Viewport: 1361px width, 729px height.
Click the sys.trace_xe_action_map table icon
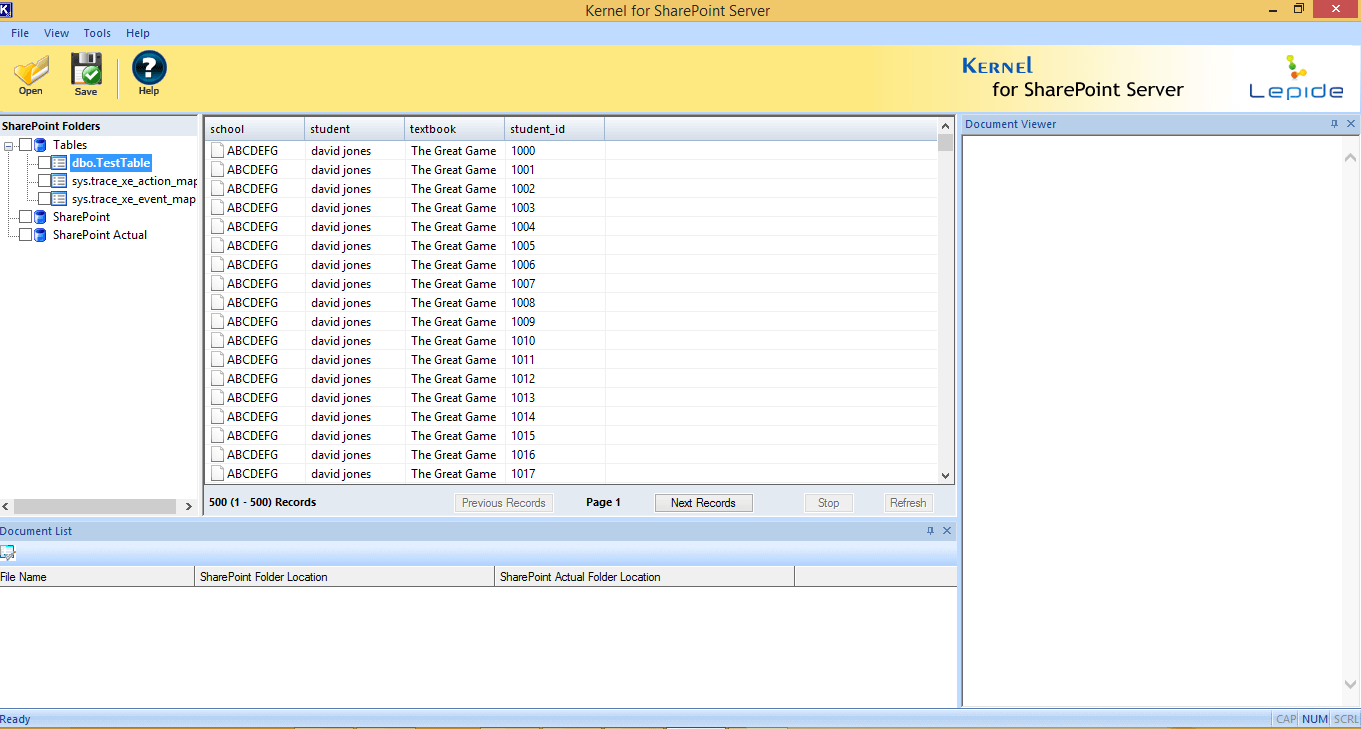coord(59,181)
